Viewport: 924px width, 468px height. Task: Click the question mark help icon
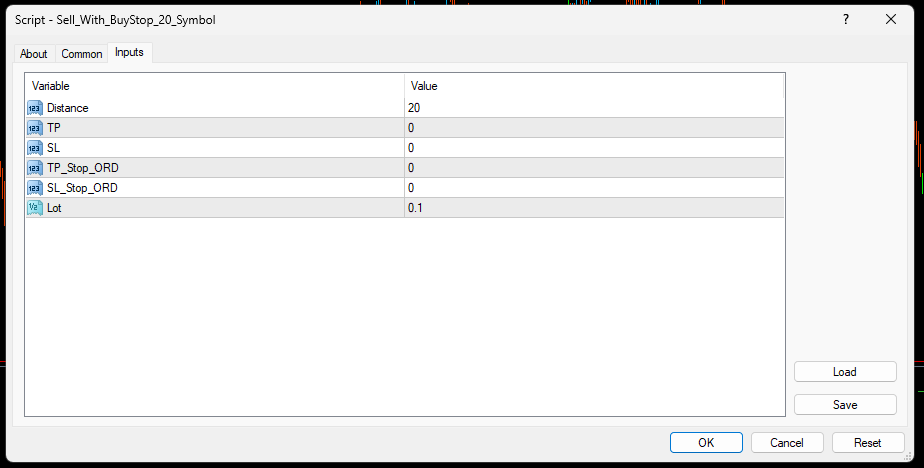pos(846,19)
